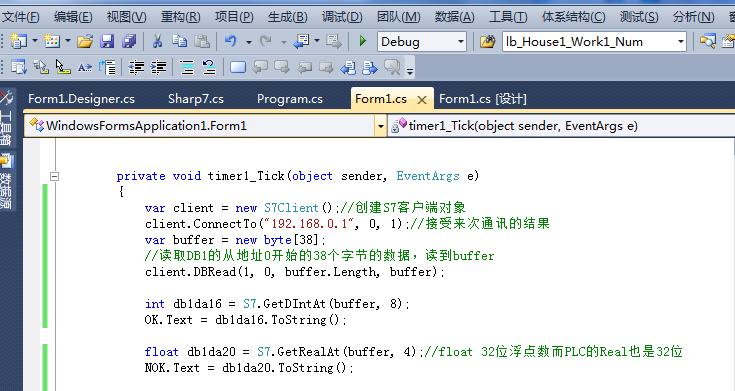This screenshot has width=735, height=391.
Task: Click the Copy icon
Action: click(180, 42)
